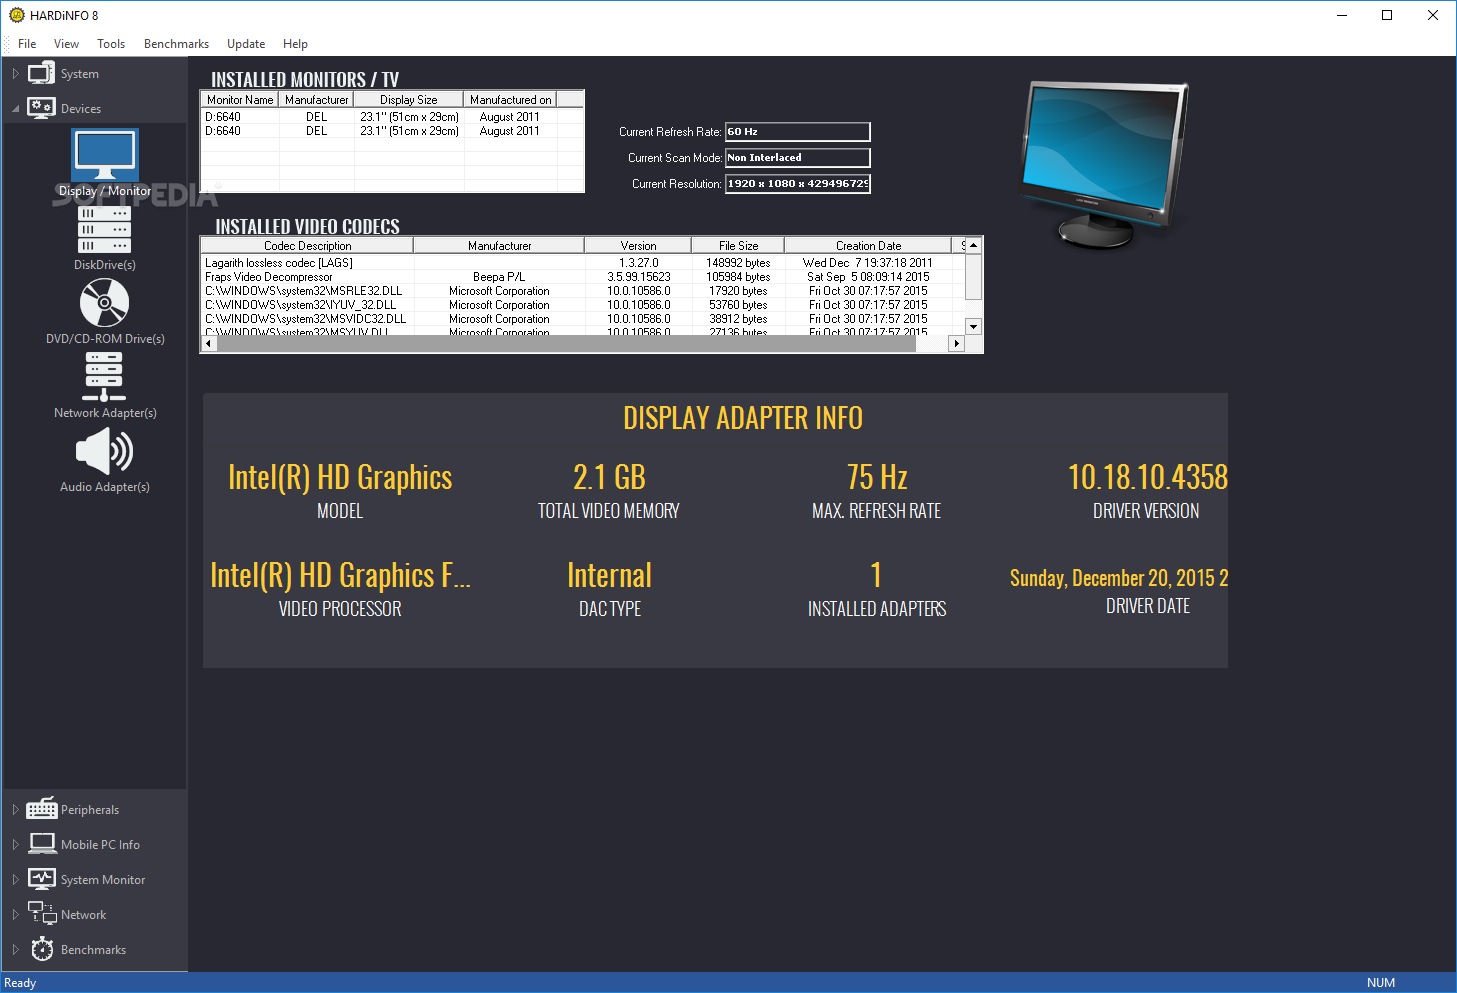Expand the System tree section
The image size is (1457, 993).
tap(15, 74)
